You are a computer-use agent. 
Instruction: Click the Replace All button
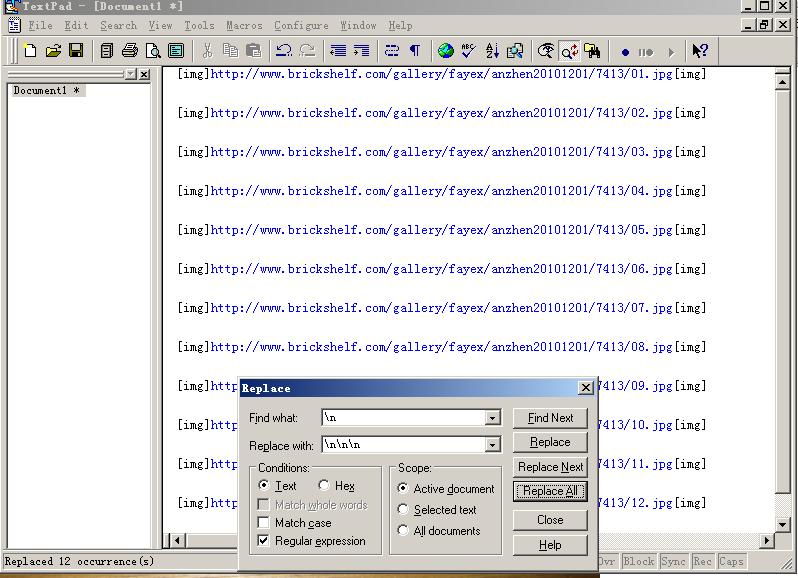coord(550,491)
